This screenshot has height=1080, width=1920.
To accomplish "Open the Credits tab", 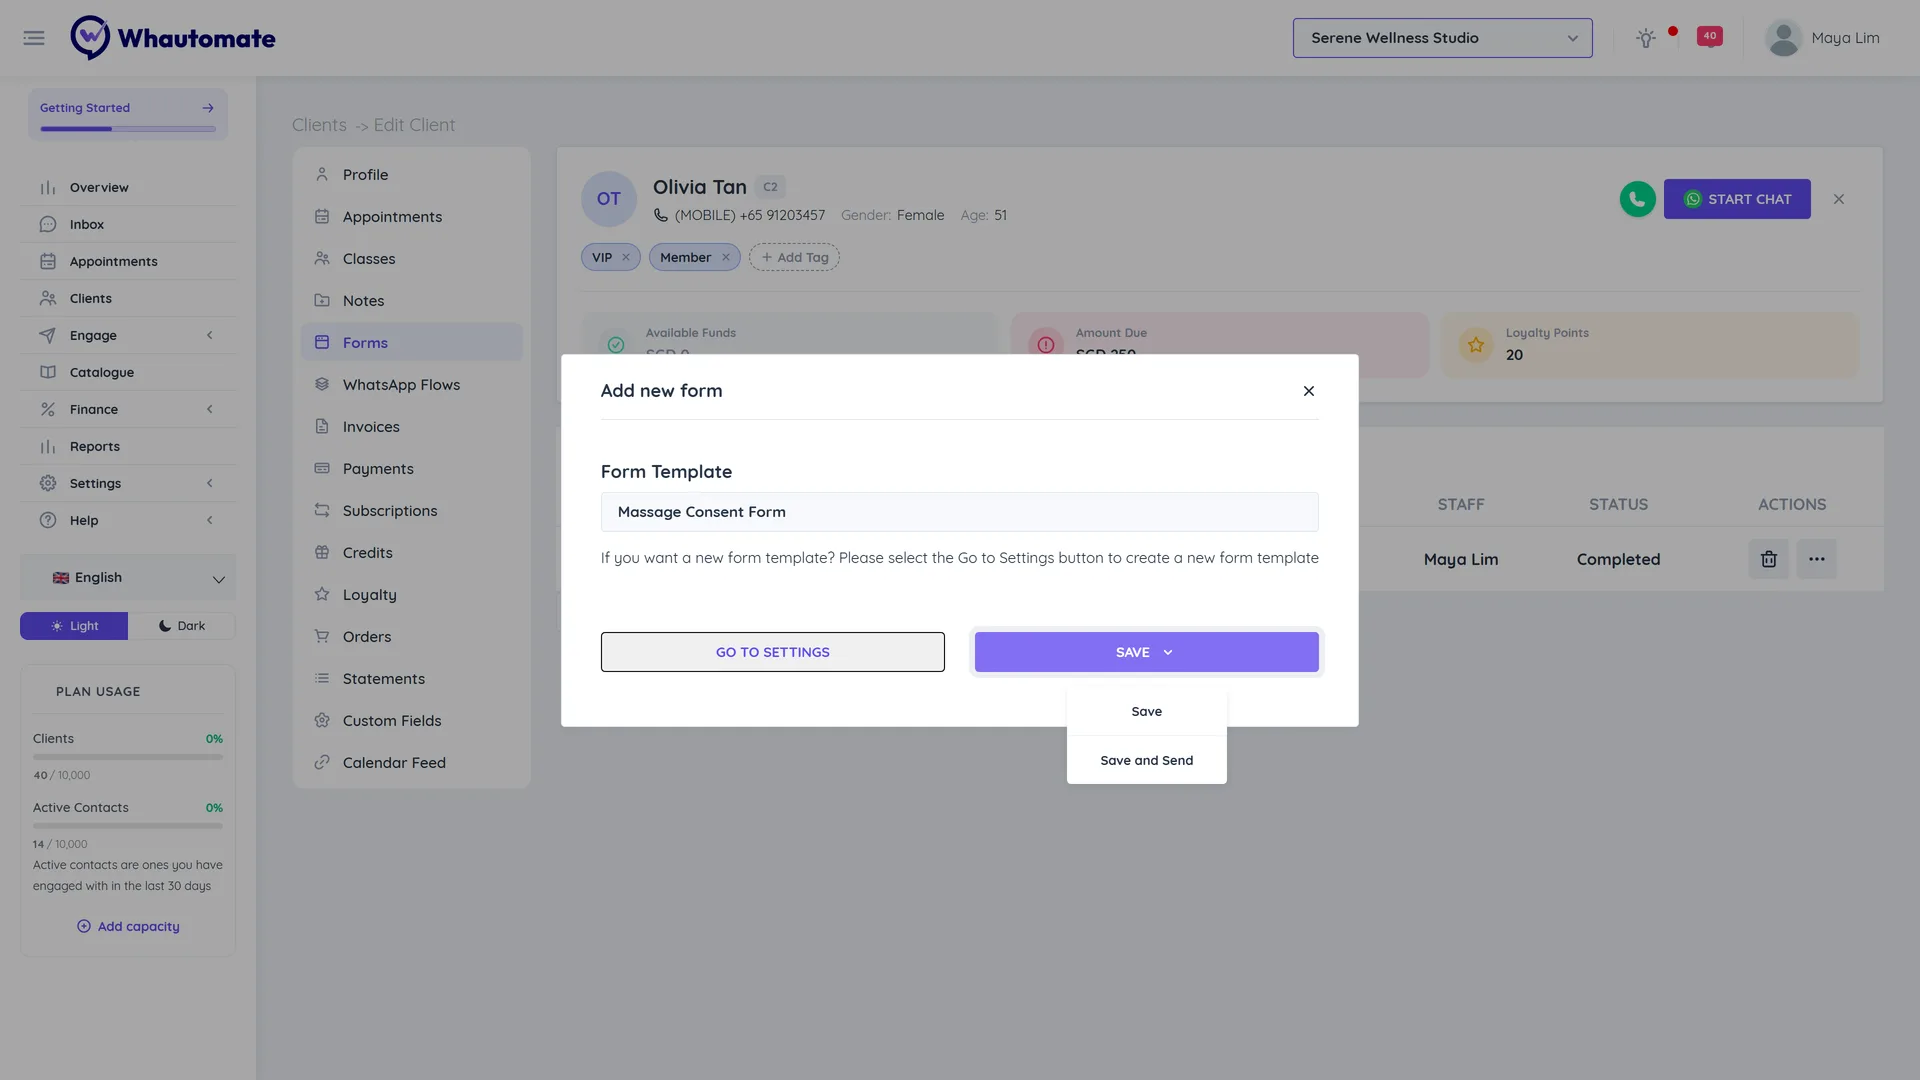I will (x=411, y=553).
